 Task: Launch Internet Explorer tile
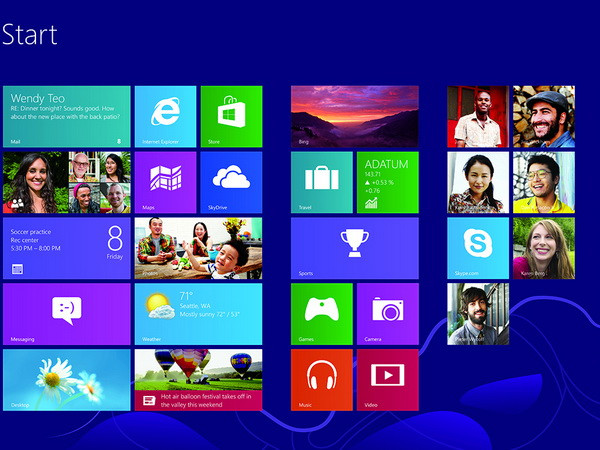165,117
